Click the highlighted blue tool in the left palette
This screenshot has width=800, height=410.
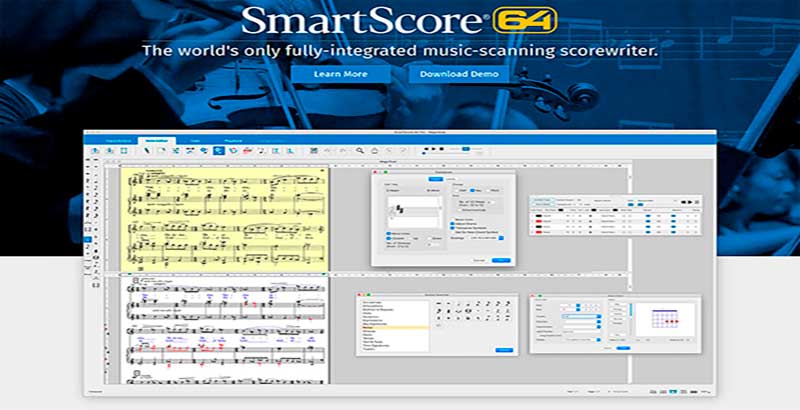pyautogui.click(x=88, y=240)
